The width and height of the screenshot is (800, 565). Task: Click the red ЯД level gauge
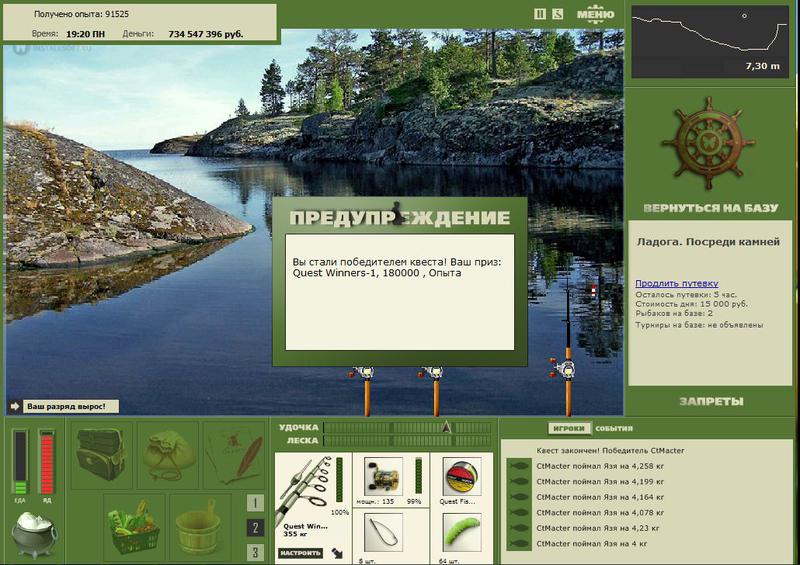(x=47, y=462)
